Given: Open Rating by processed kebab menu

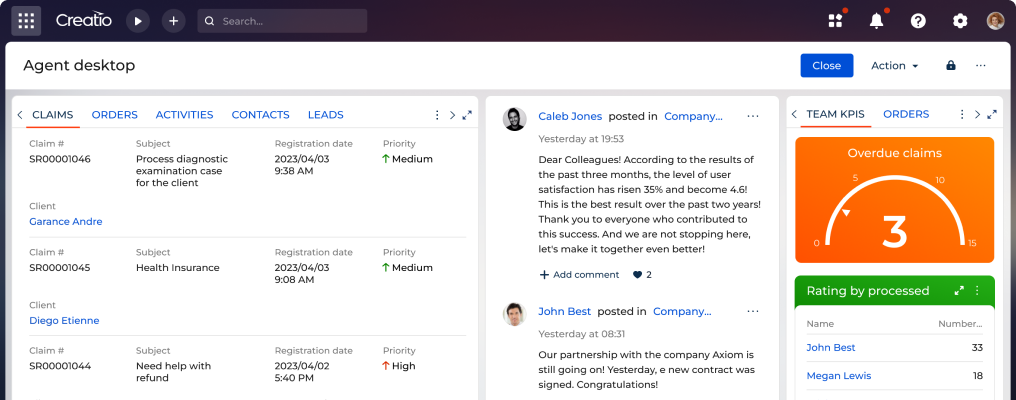Looking at the screenshot, I should pyautogui.click(x=978, y=291).
